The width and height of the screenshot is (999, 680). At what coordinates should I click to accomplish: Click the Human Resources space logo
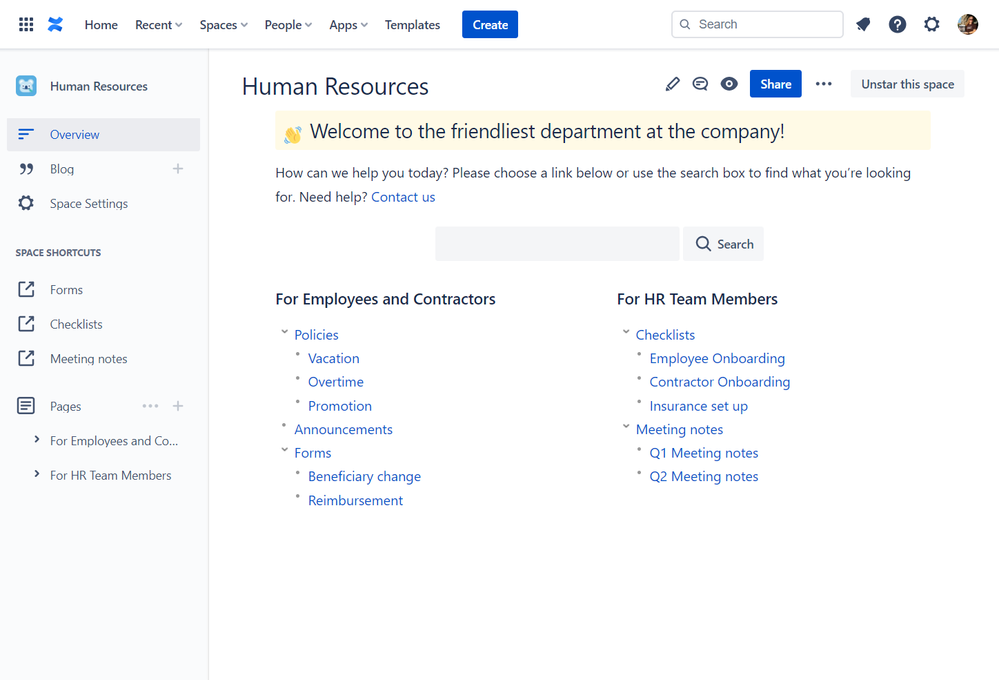[26, 85]
